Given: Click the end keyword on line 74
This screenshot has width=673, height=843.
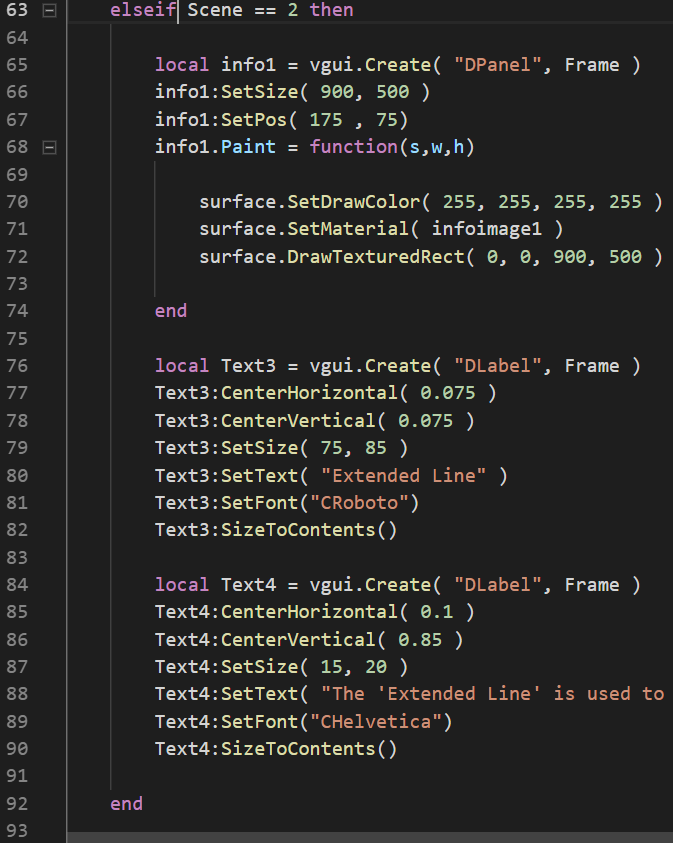Looking at the screenshot, I should tap(171, 311).
